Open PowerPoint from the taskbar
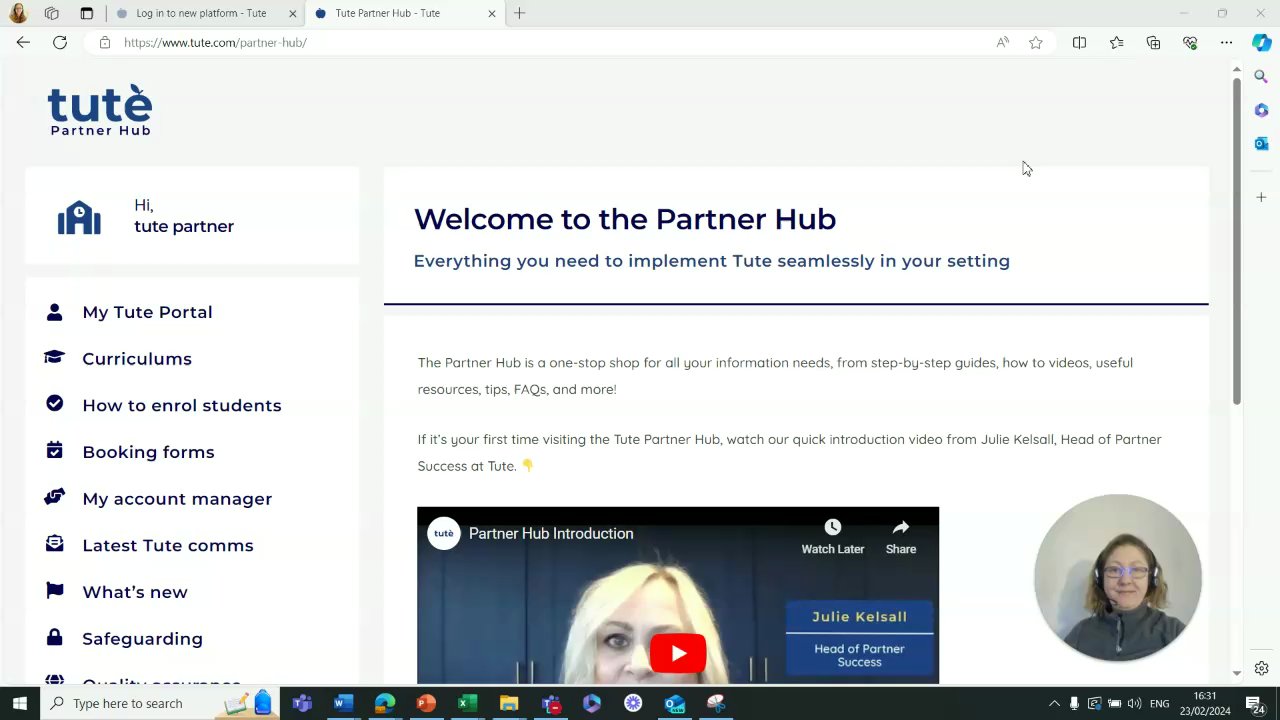Image resolution: width=1280 pixels, height=720 pixels. 426,703
